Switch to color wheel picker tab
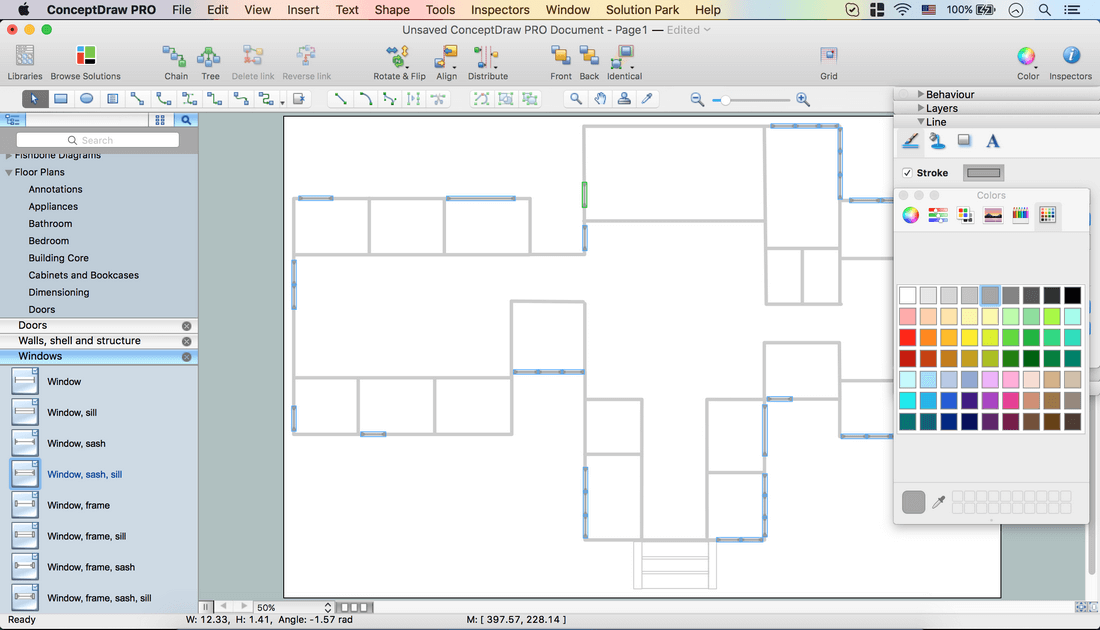The width and height of the screenshot is (1100, 630). [911, 215]
